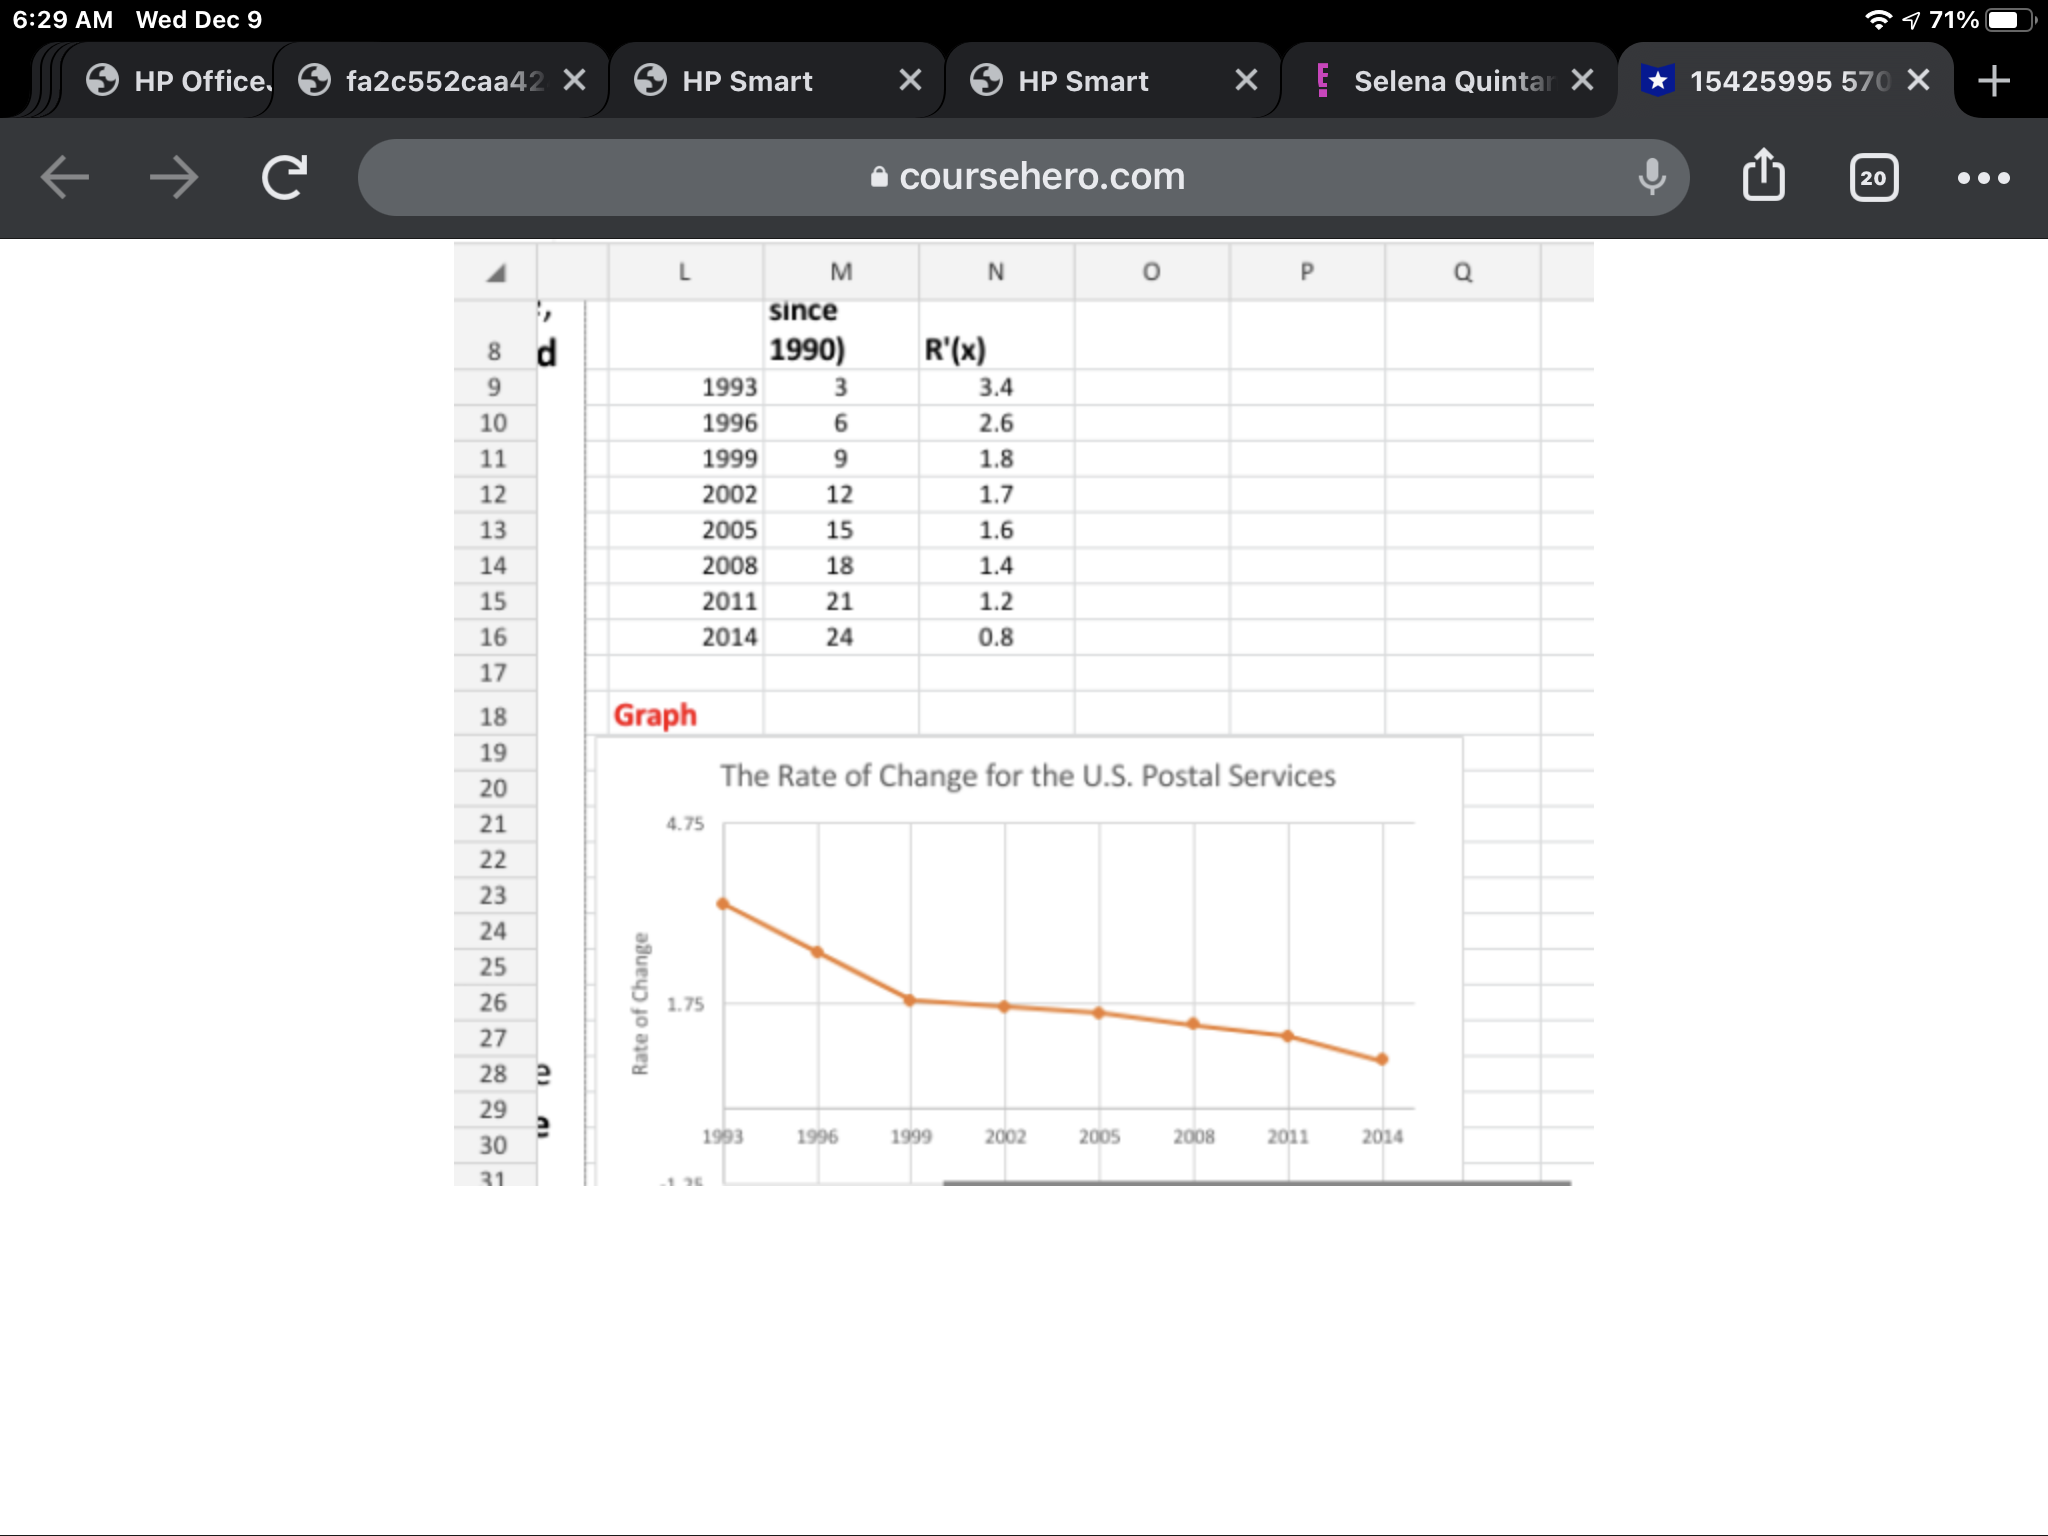Reload the coursehero.com page

pos(284,178)
